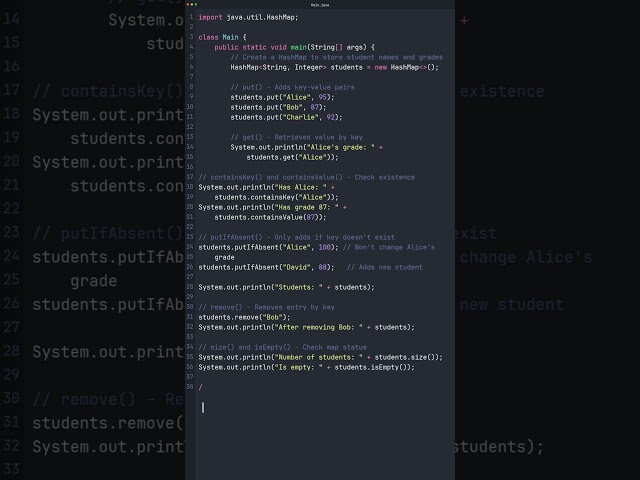The height and width of the screenshot is (480, 640).
Task: Click the println "Alice's grade: " line
Action: (x=307, y=147)
